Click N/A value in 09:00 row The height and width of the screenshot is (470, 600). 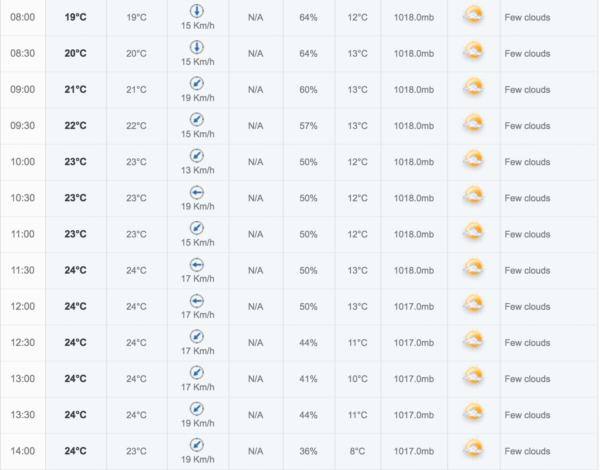[x=256, y=90]
